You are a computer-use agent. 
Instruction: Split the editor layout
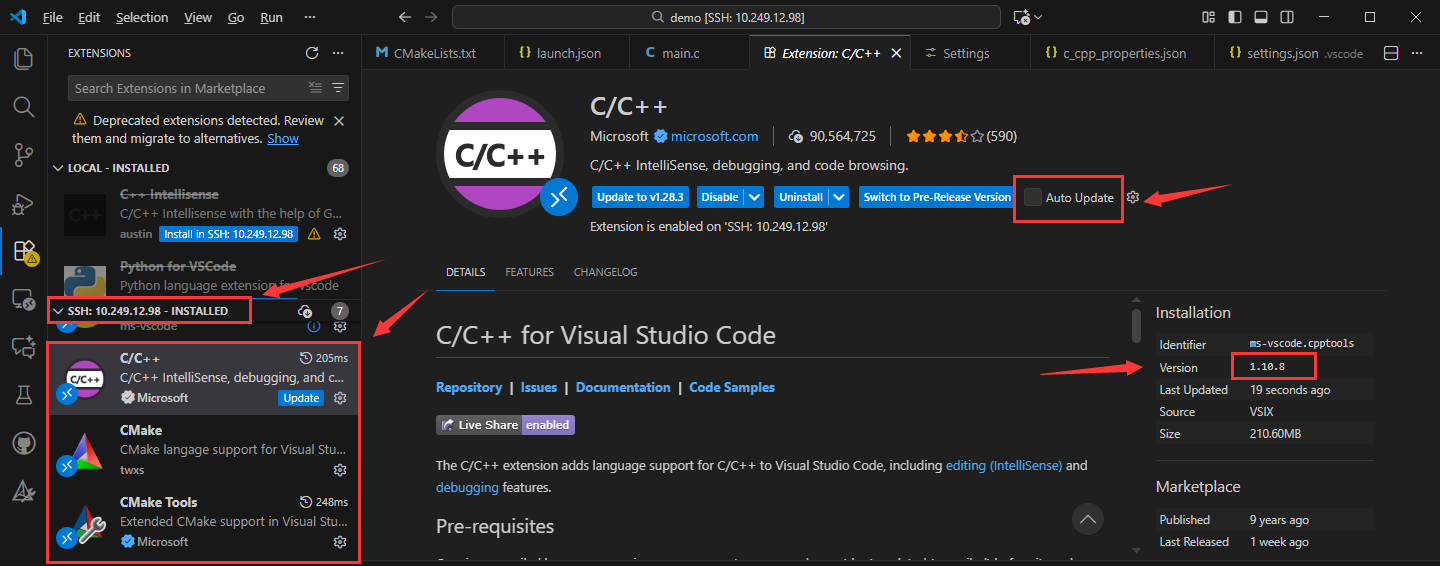click(x=1391, y=53)
